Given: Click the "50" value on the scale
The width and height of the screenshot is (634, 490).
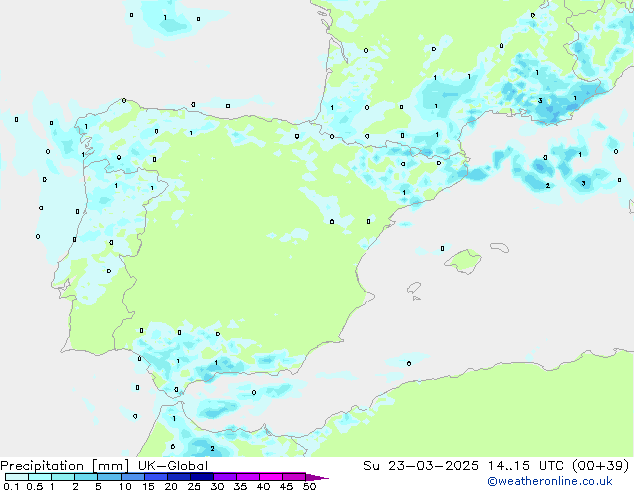Looking at the screenshot, I should 309,486.
